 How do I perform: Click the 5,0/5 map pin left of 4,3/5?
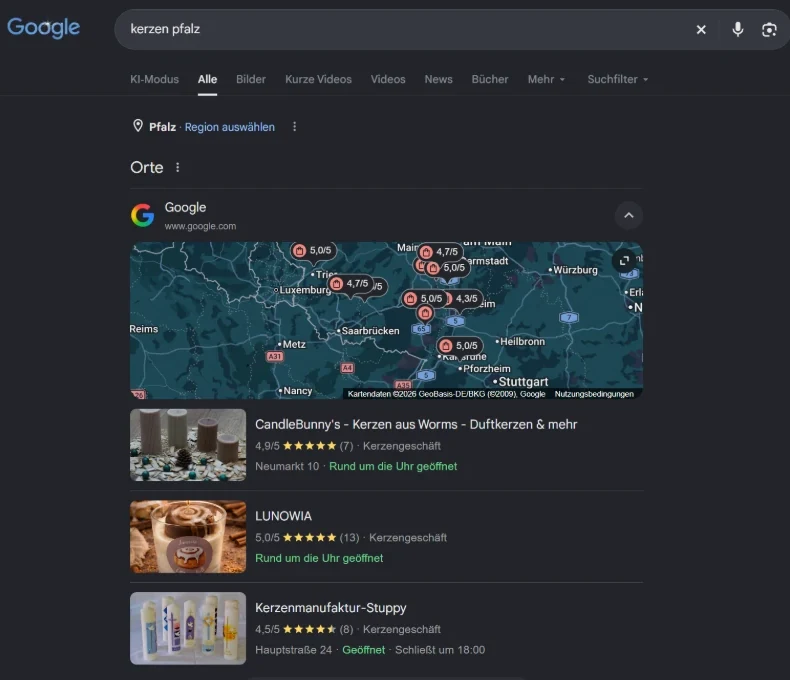(x=424, y=299)
